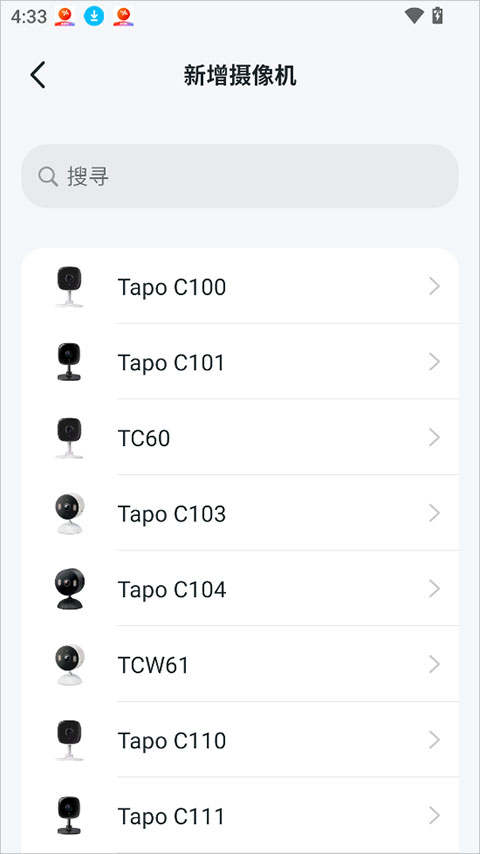Open the chevron next to Tapo C111
480x854 pixels.
434,816
